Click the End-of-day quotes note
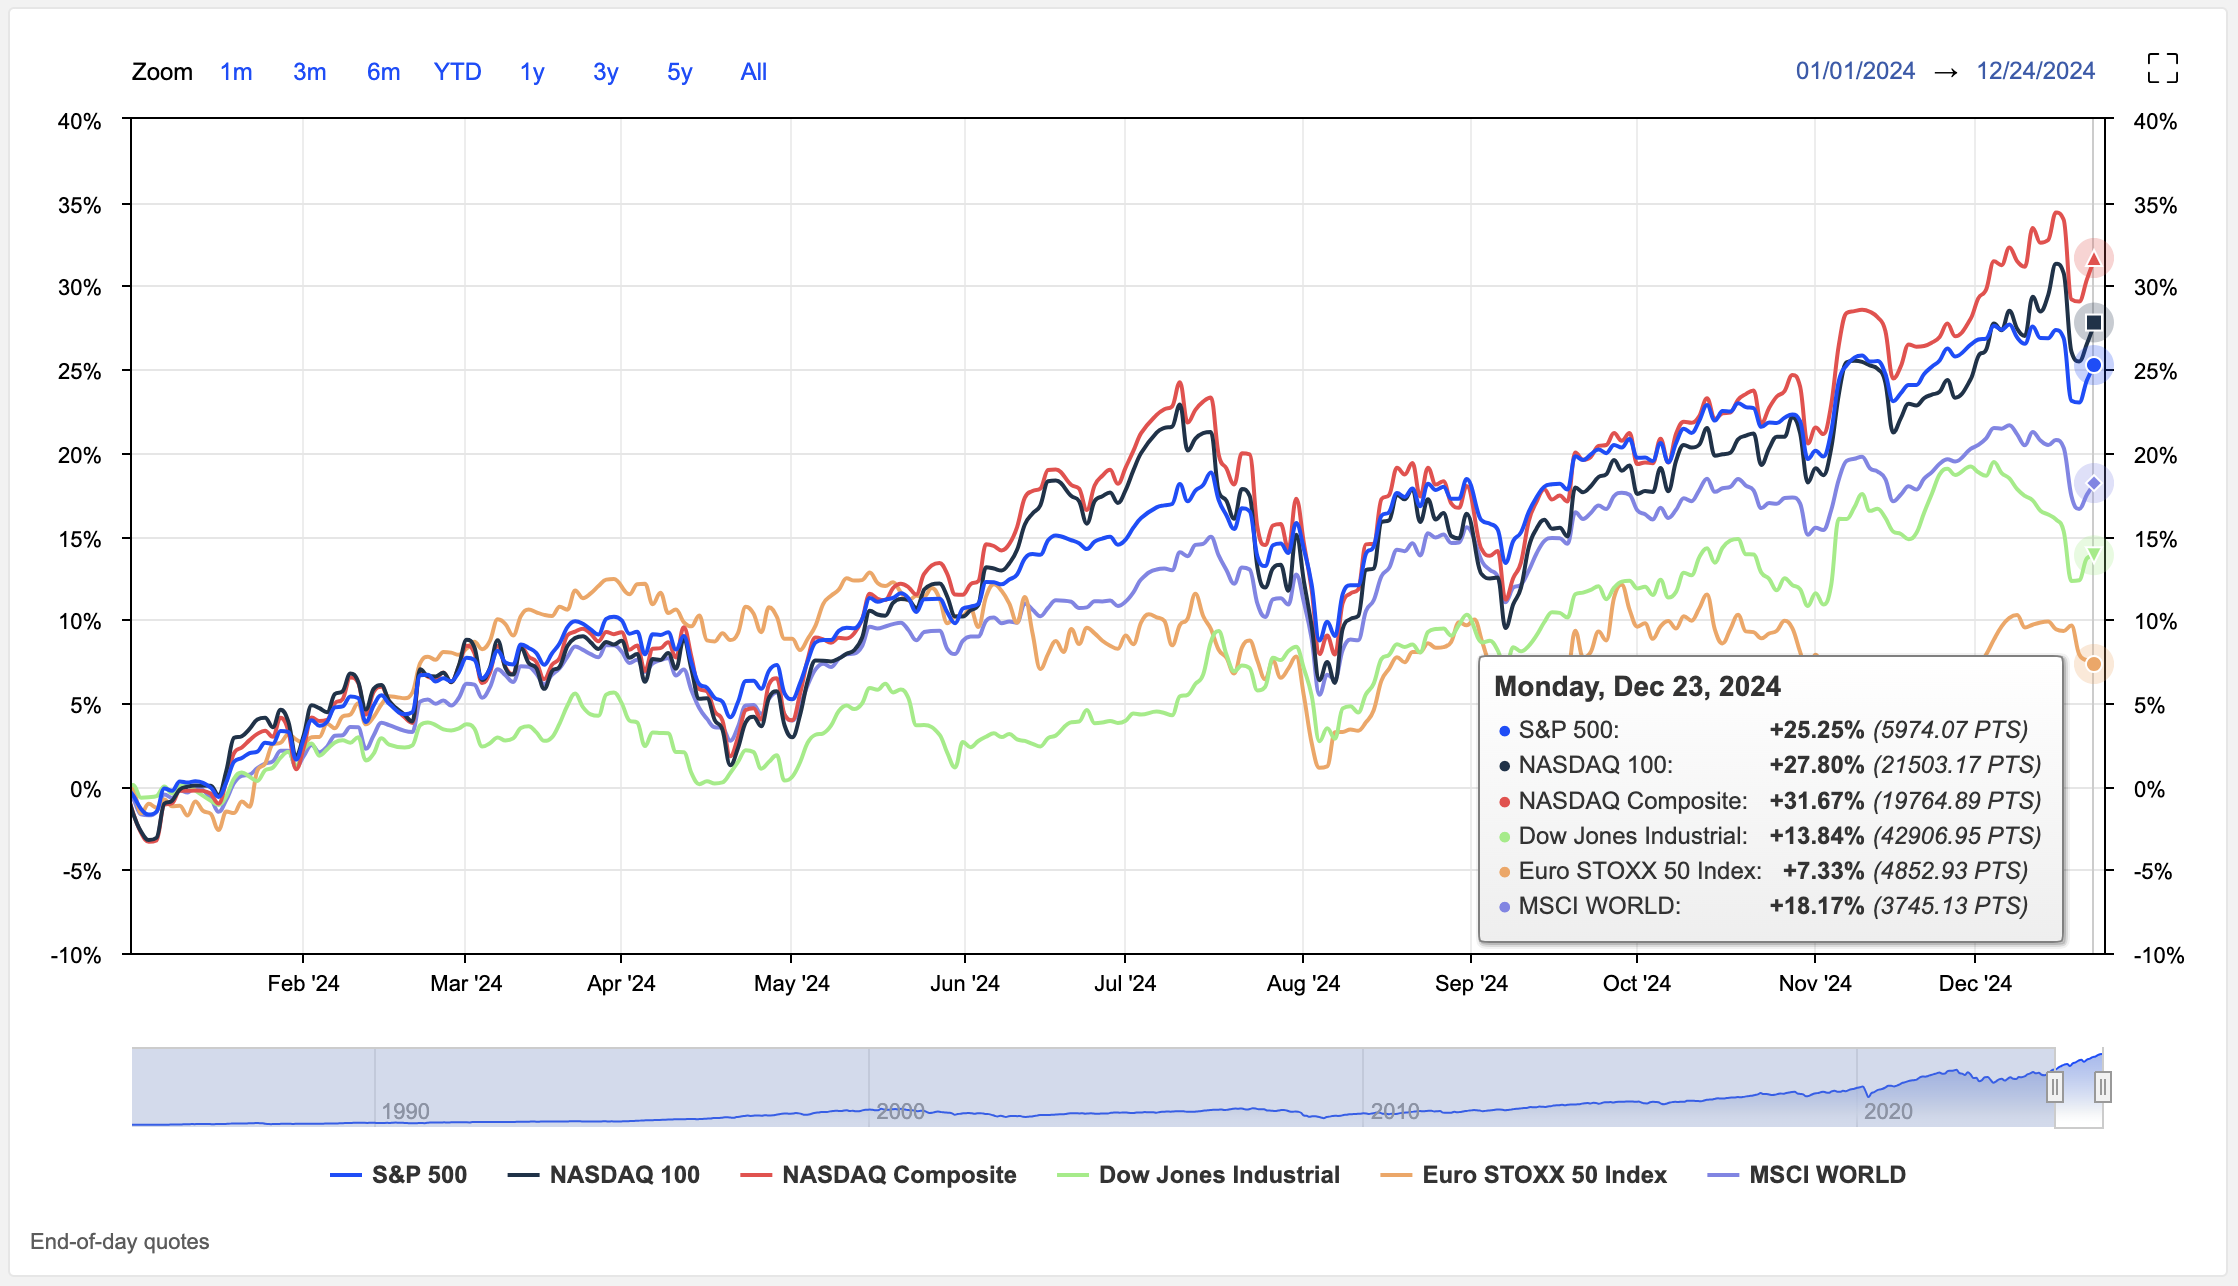This screenshot has width=2238, height=1286. click(x=120, y=1242)
